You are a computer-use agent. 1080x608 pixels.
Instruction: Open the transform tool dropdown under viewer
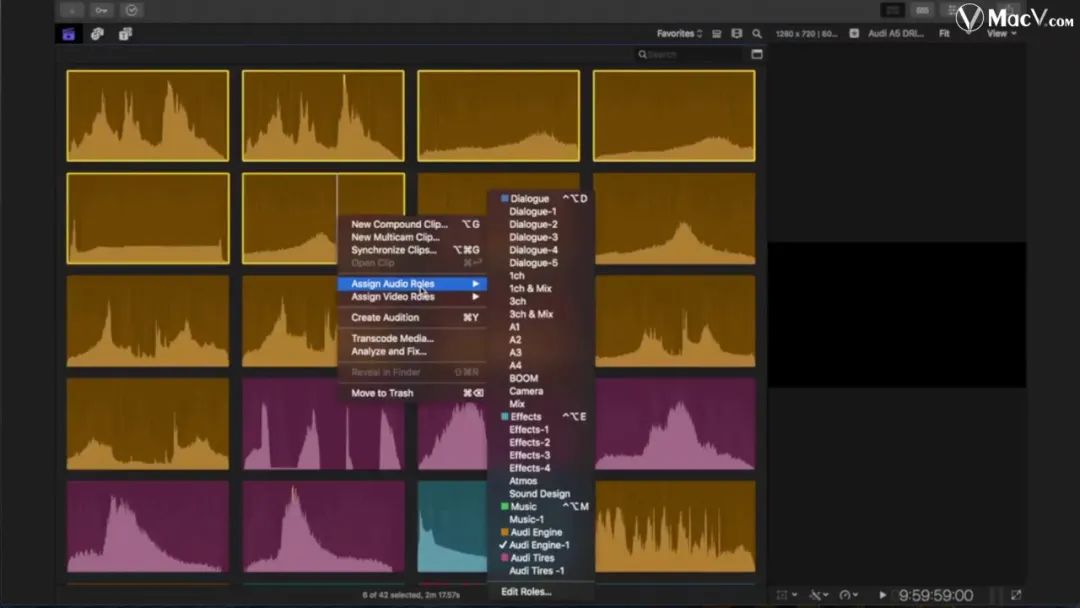[787, 595]
